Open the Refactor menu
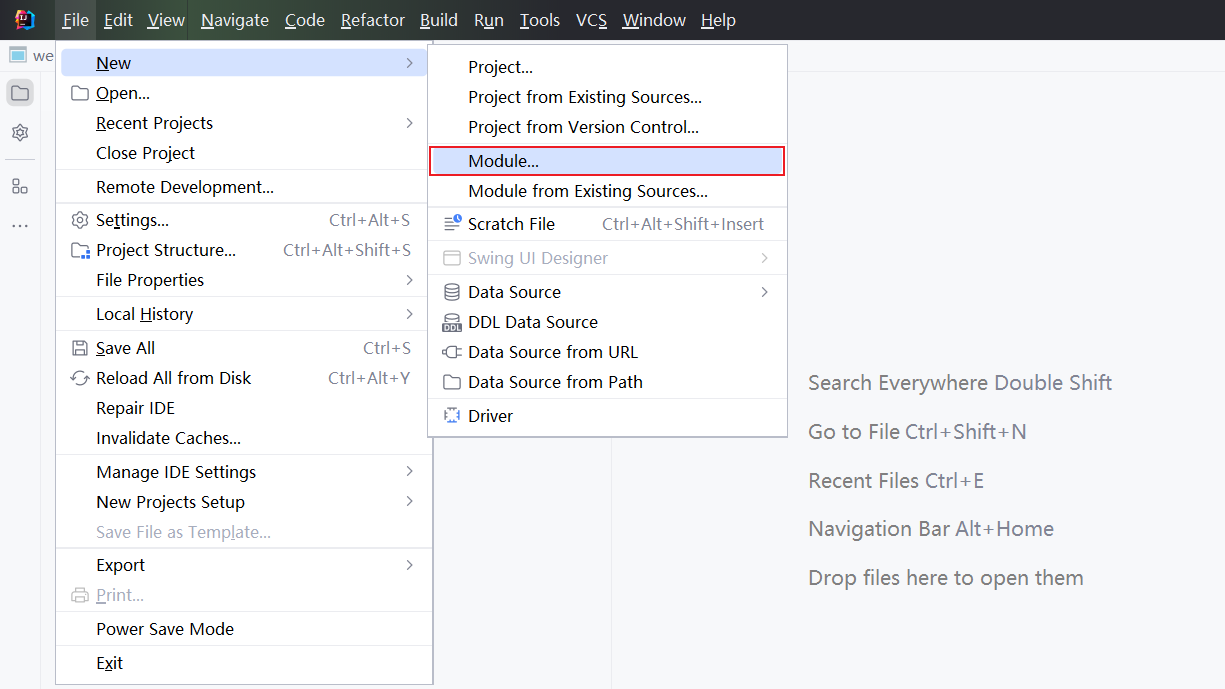 [372, 19]
